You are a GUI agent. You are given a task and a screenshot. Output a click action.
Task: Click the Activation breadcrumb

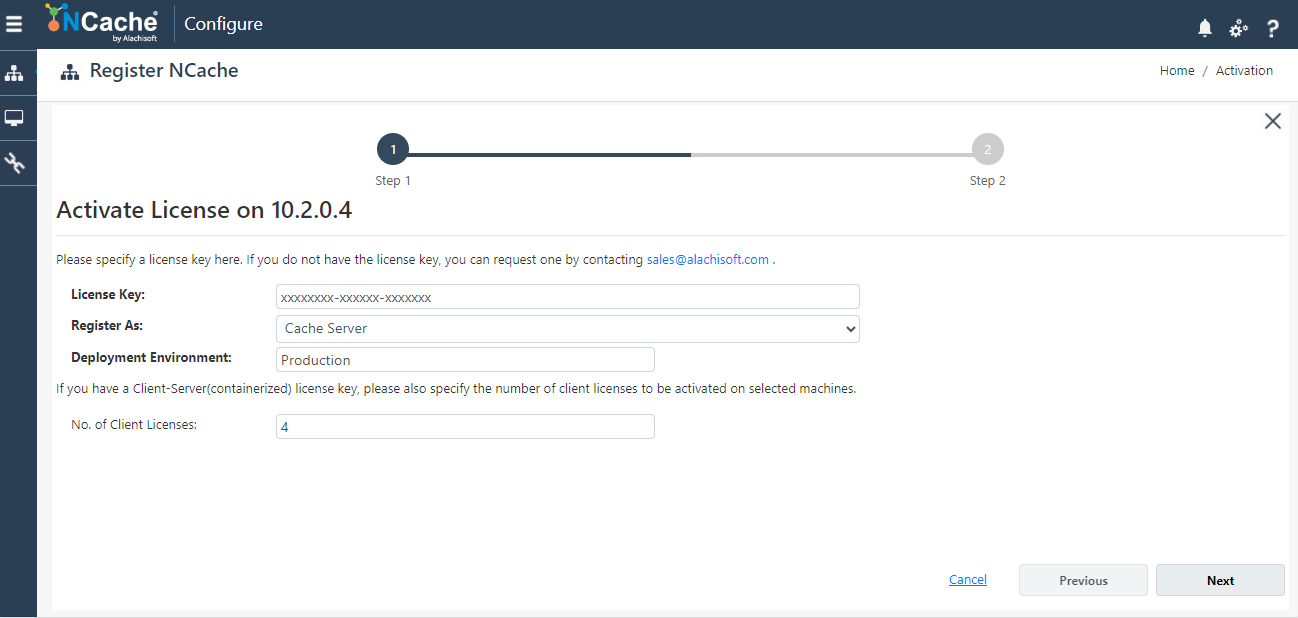click(1244, 71)
